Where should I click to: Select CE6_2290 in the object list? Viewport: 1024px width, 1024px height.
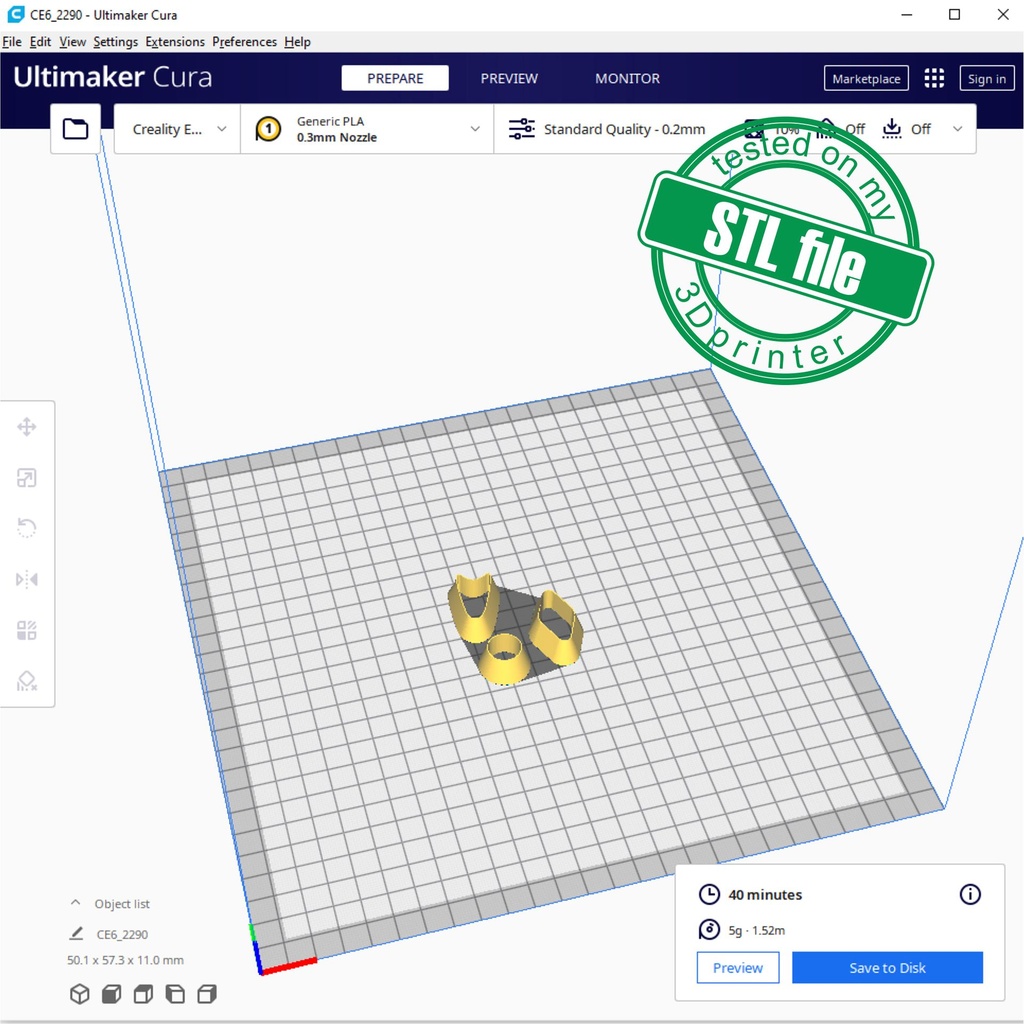click(122, 935)
